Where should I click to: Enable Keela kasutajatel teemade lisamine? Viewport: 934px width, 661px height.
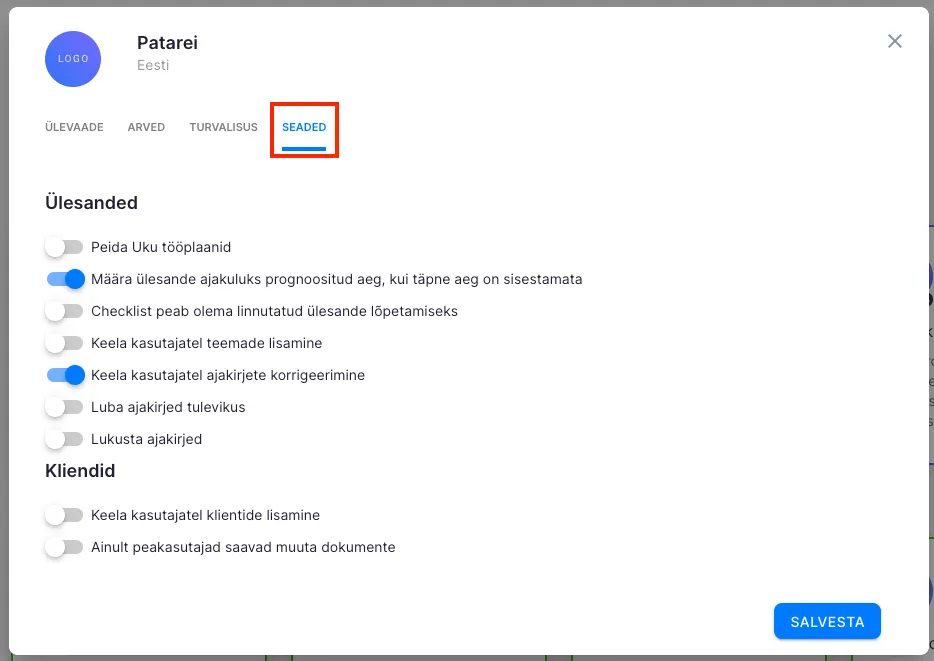[x=64, y=343]
